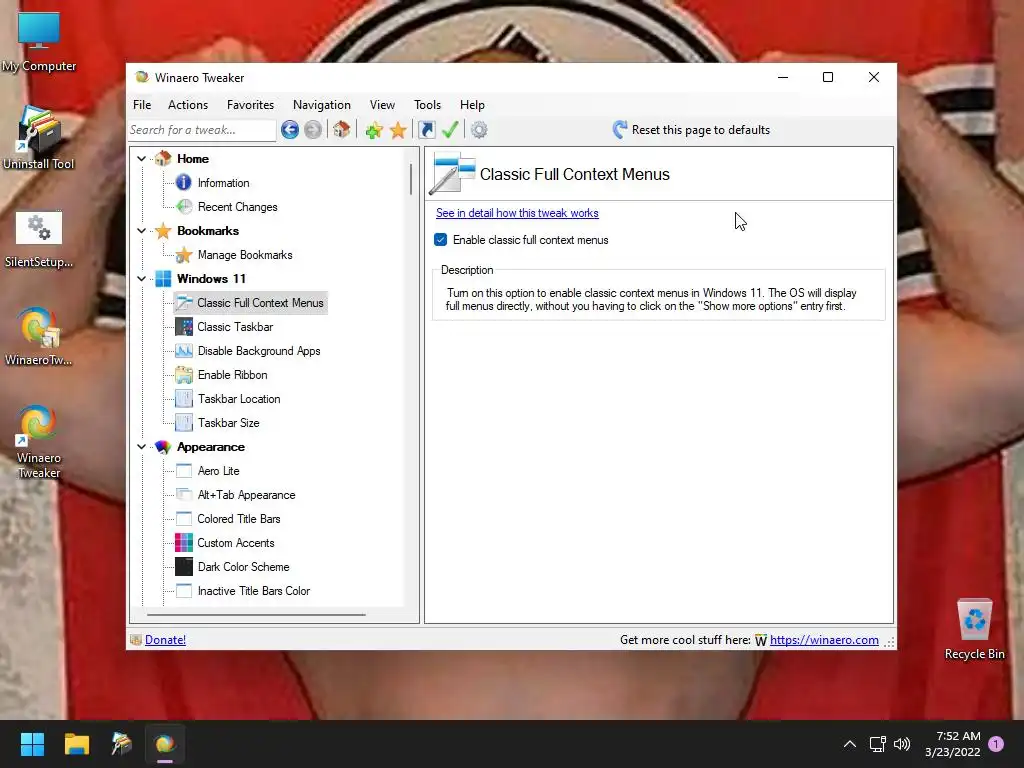Click the Taskbar Size icon

pos(184,423)
